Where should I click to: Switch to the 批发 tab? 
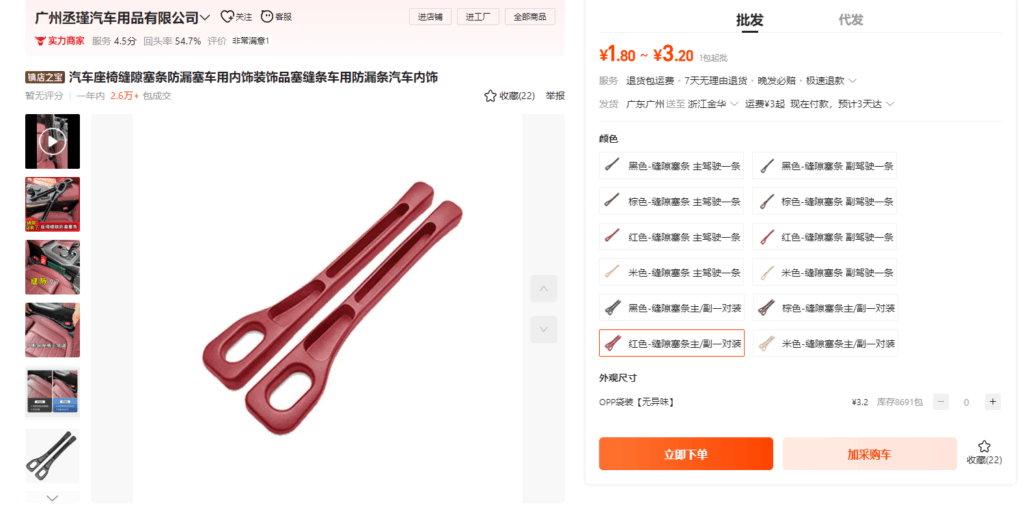pyautogui.click(x=750, y=20)
